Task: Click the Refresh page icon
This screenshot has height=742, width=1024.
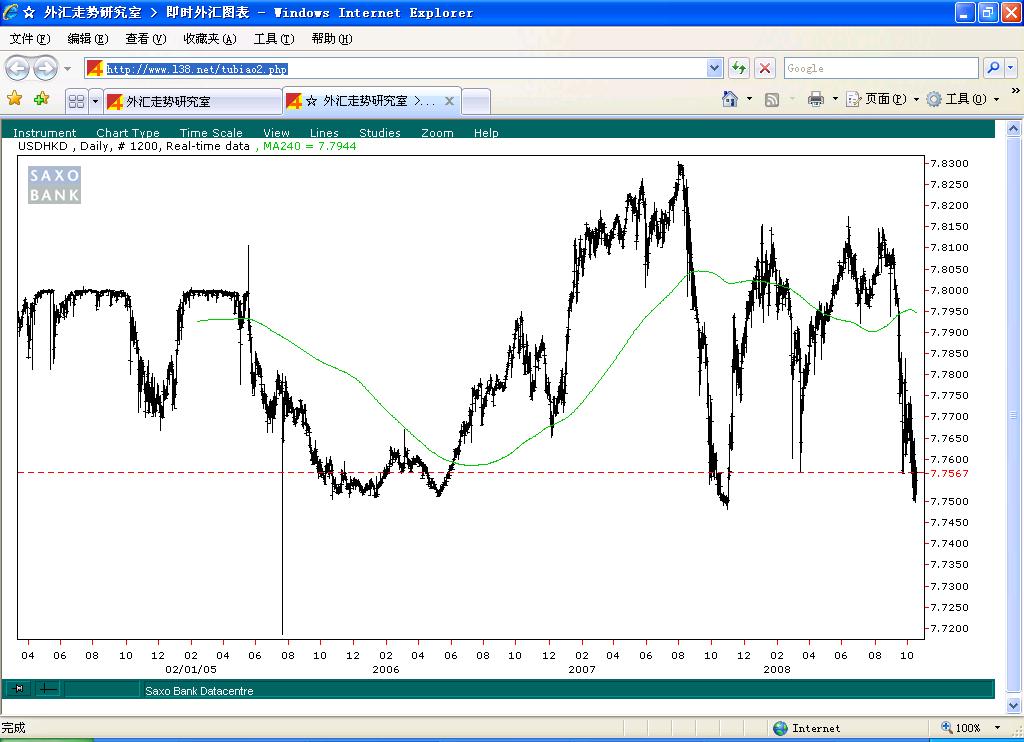Action: (739, 68)
